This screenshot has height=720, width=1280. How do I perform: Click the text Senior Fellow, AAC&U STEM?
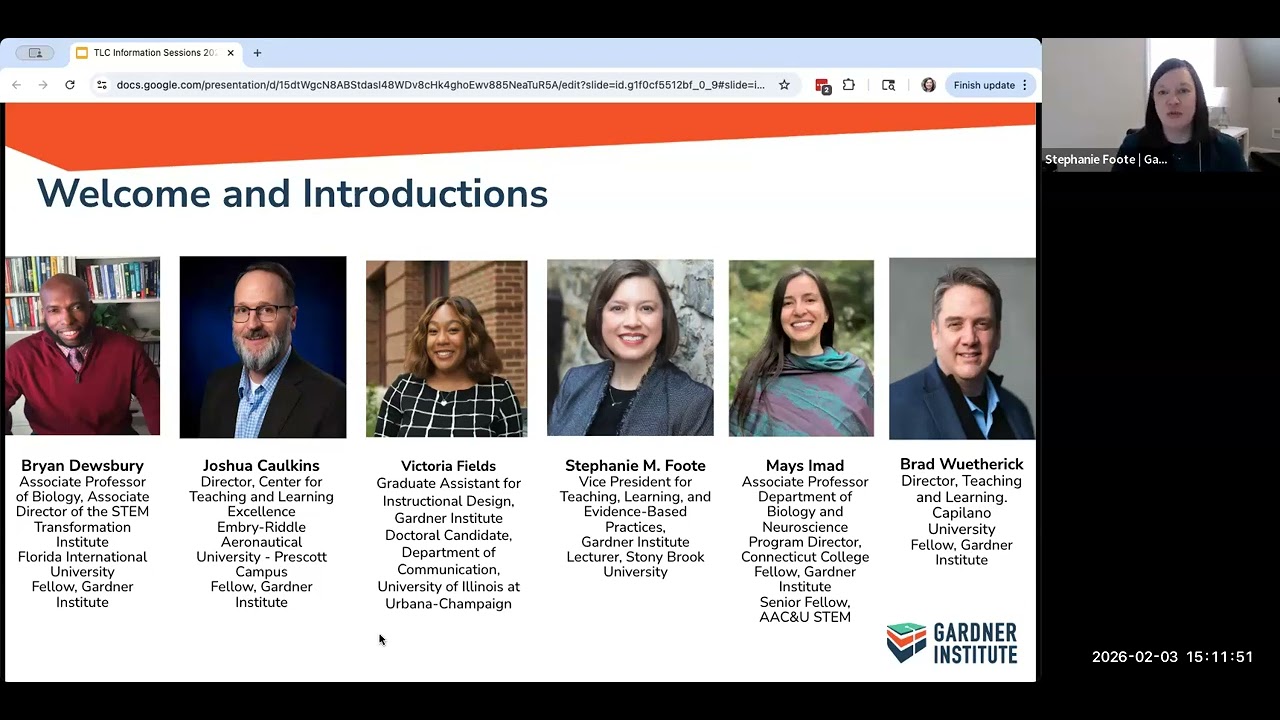point(805,610)
